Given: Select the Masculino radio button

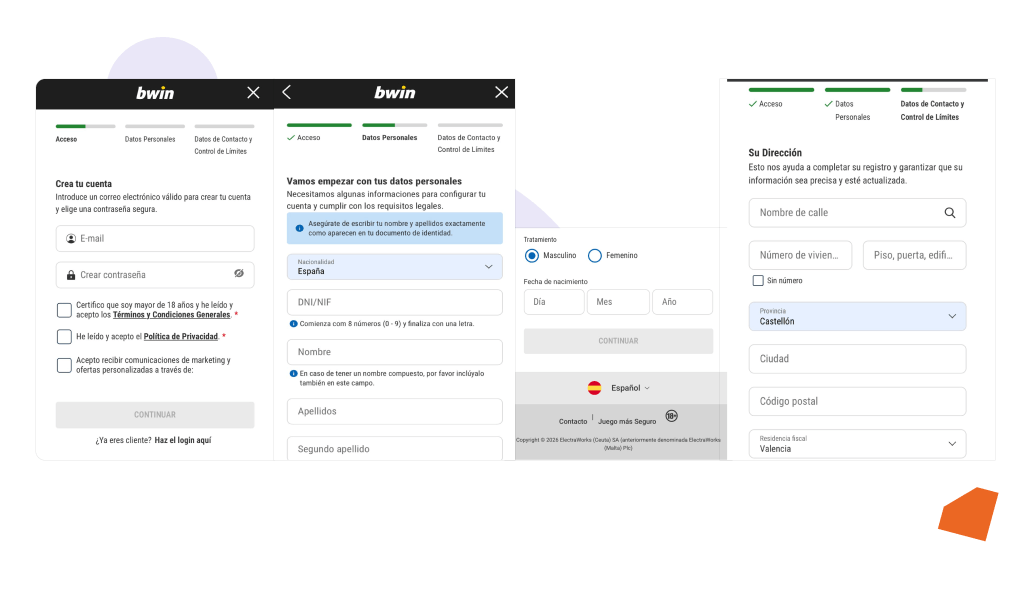Looking at the screenshot, I should (531, 256).
